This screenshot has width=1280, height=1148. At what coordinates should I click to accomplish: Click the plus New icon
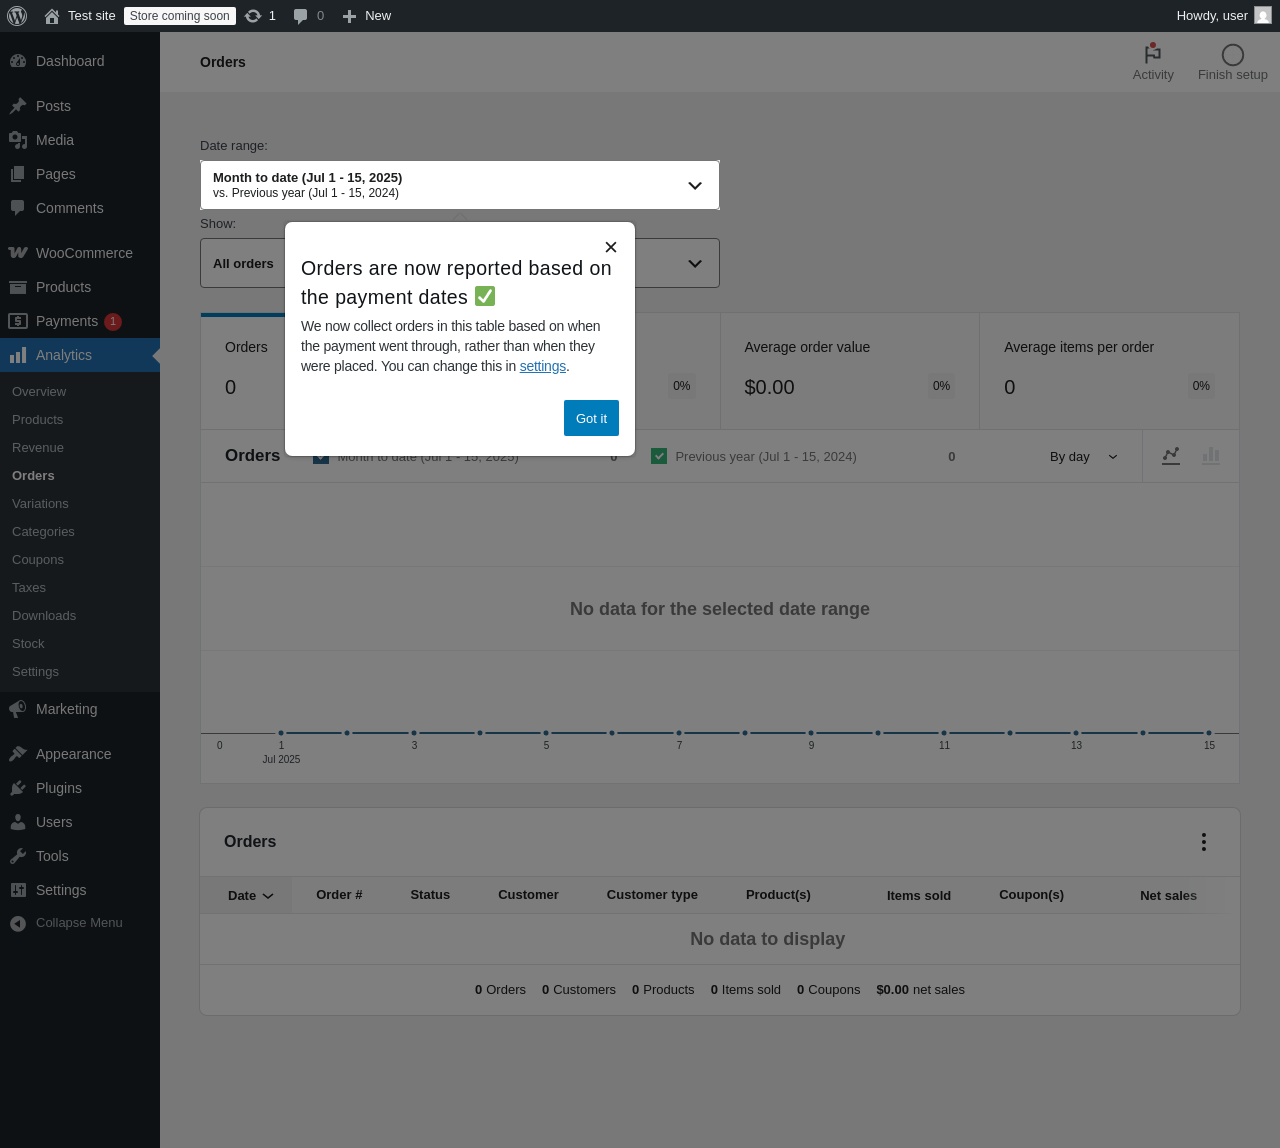[349, 16]
